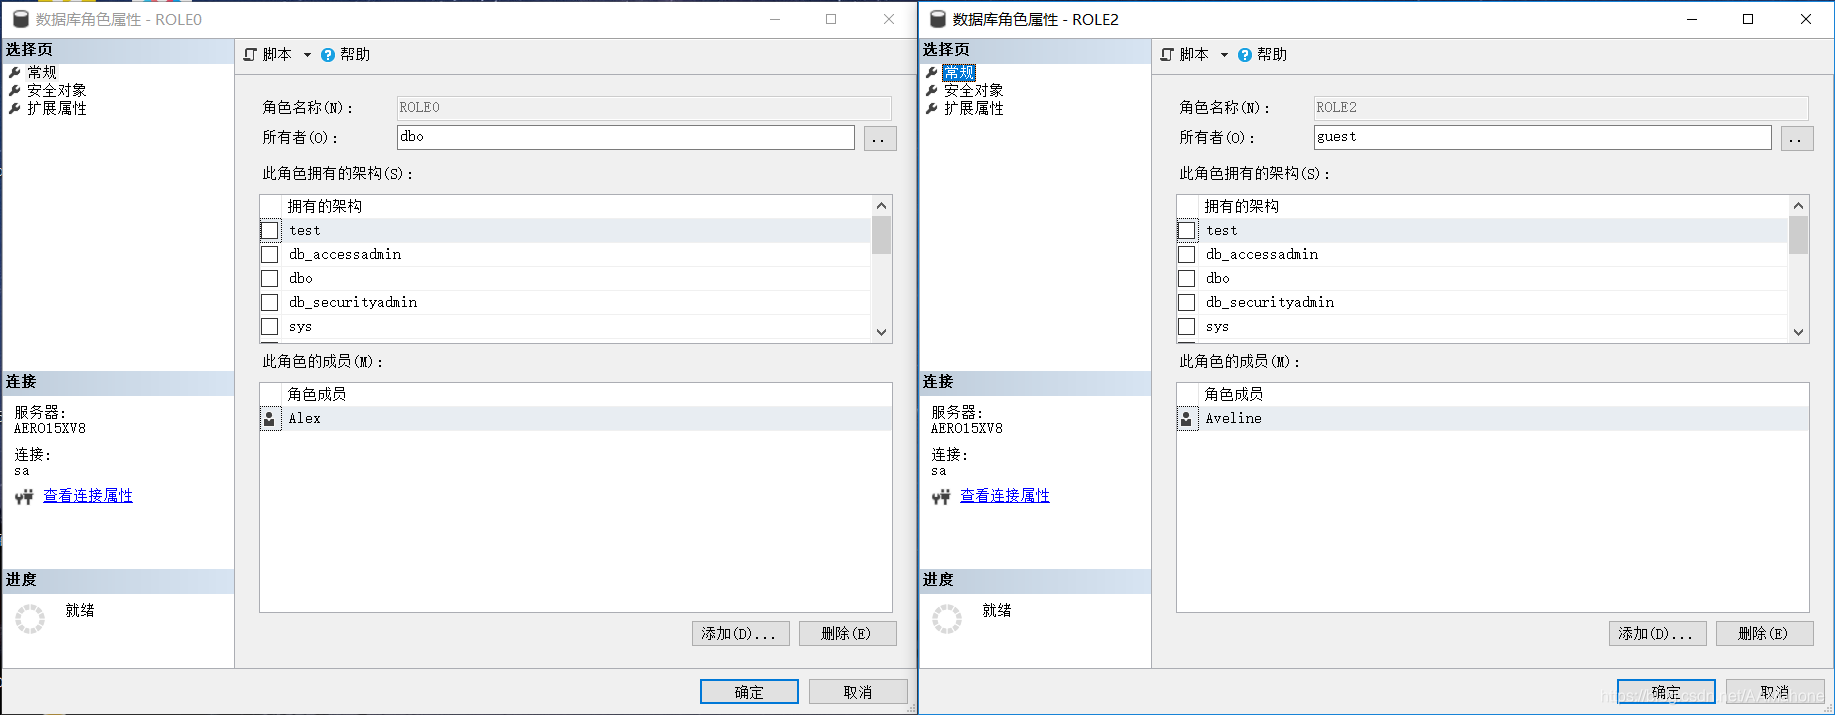
Task: Click 删除(E) button in ROLE2 window
Action: [1765, 634]
